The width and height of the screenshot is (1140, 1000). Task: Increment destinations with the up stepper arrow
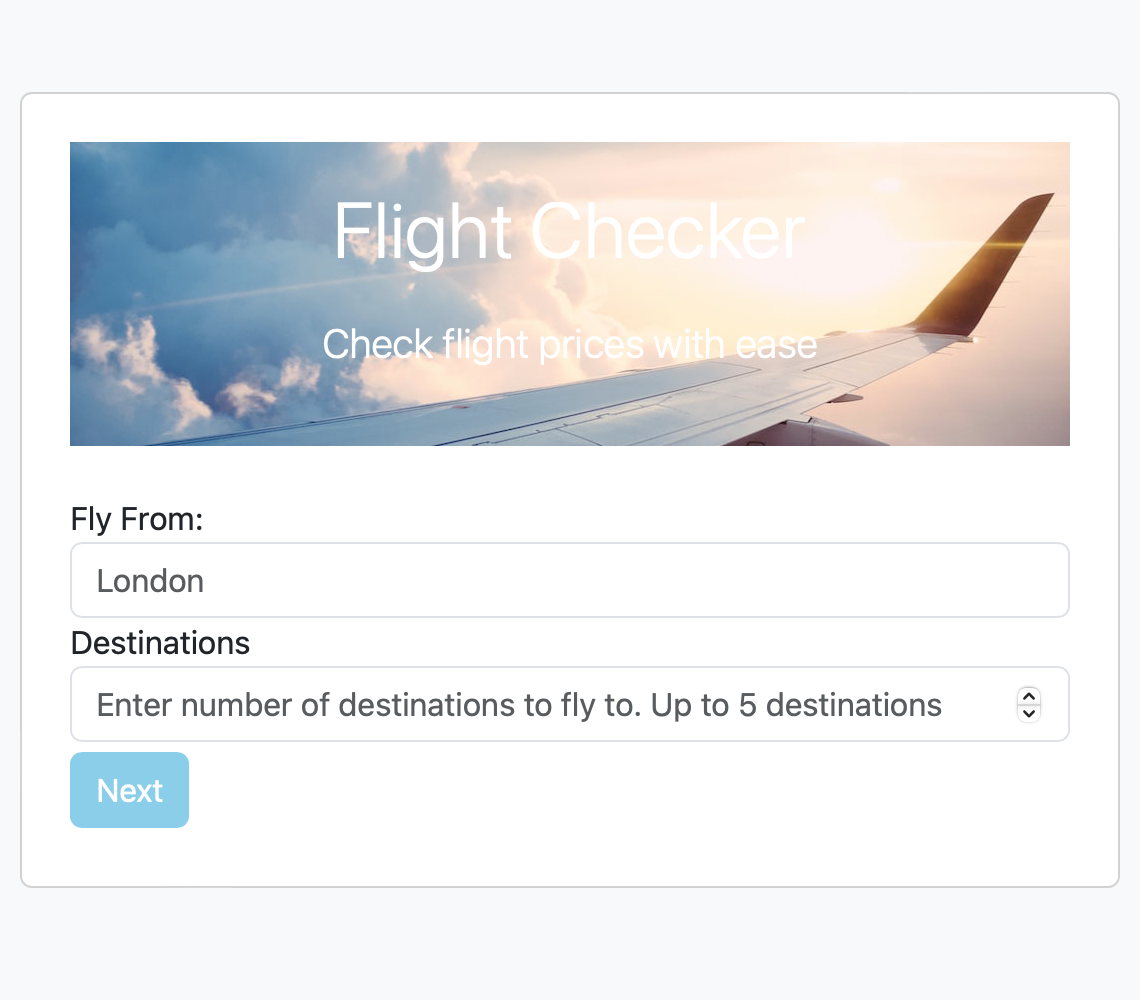coord(1028,696)
